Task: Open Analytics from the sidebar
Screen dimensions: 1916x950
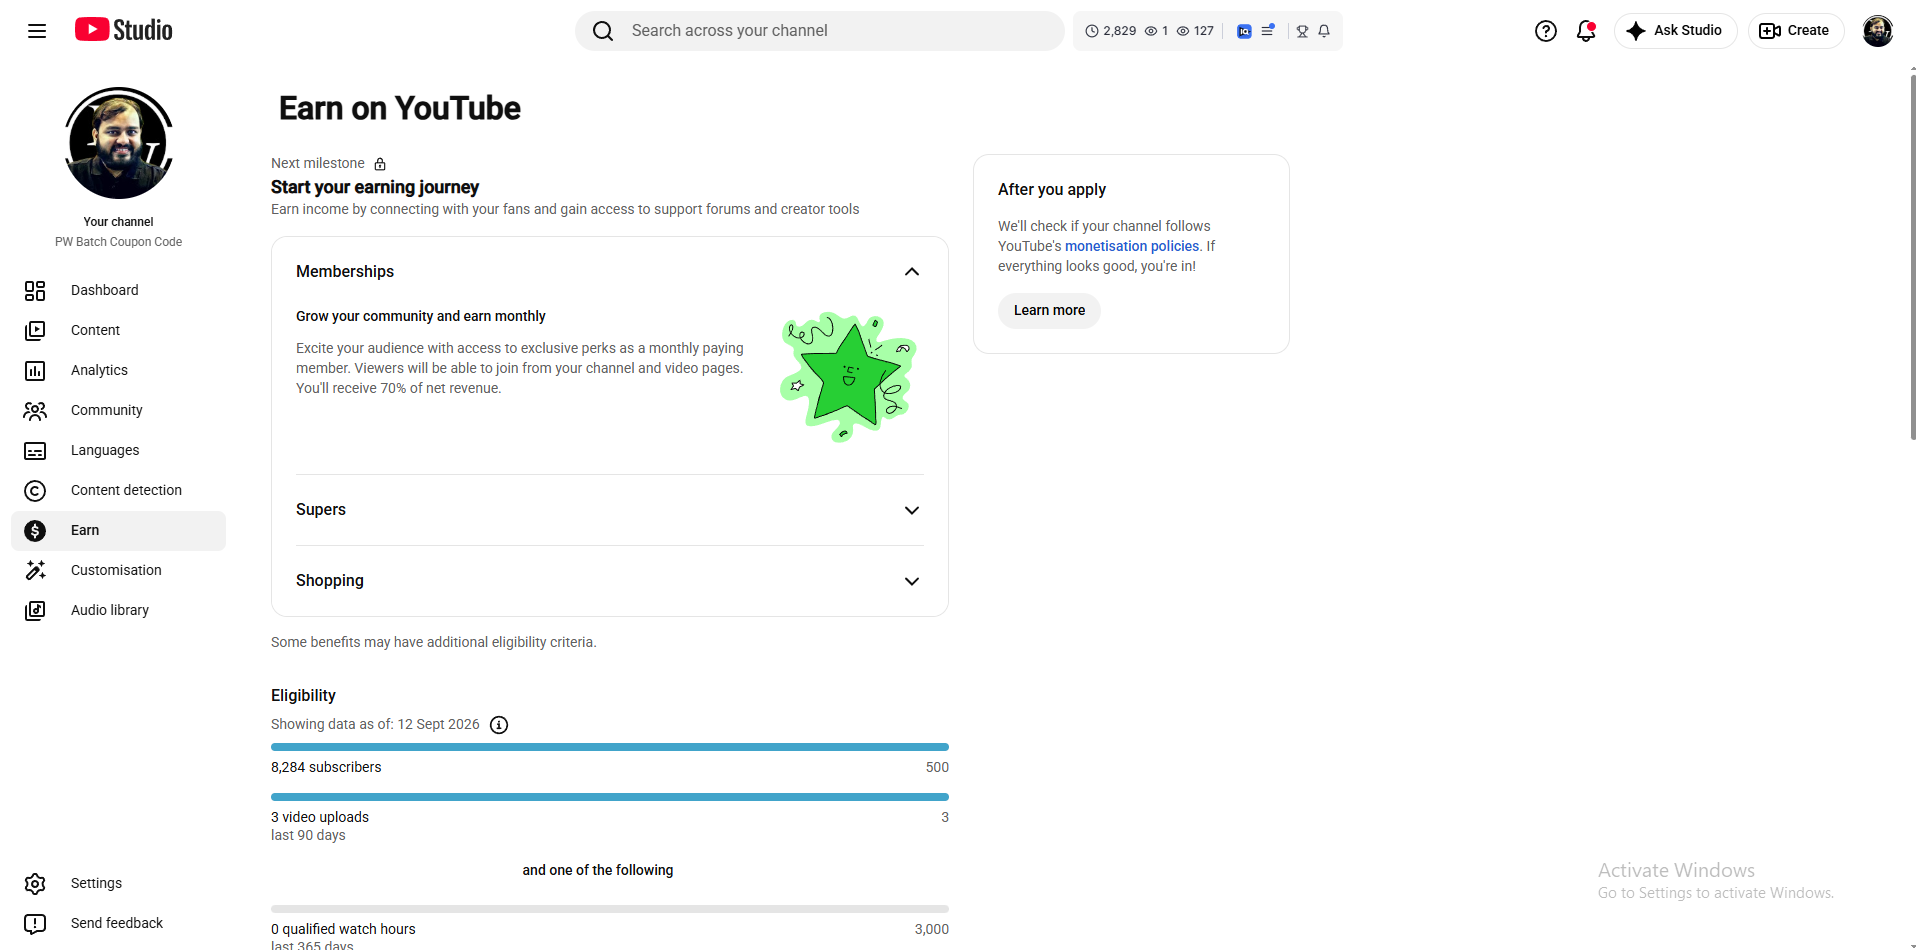Action: [x=118, y=370]
